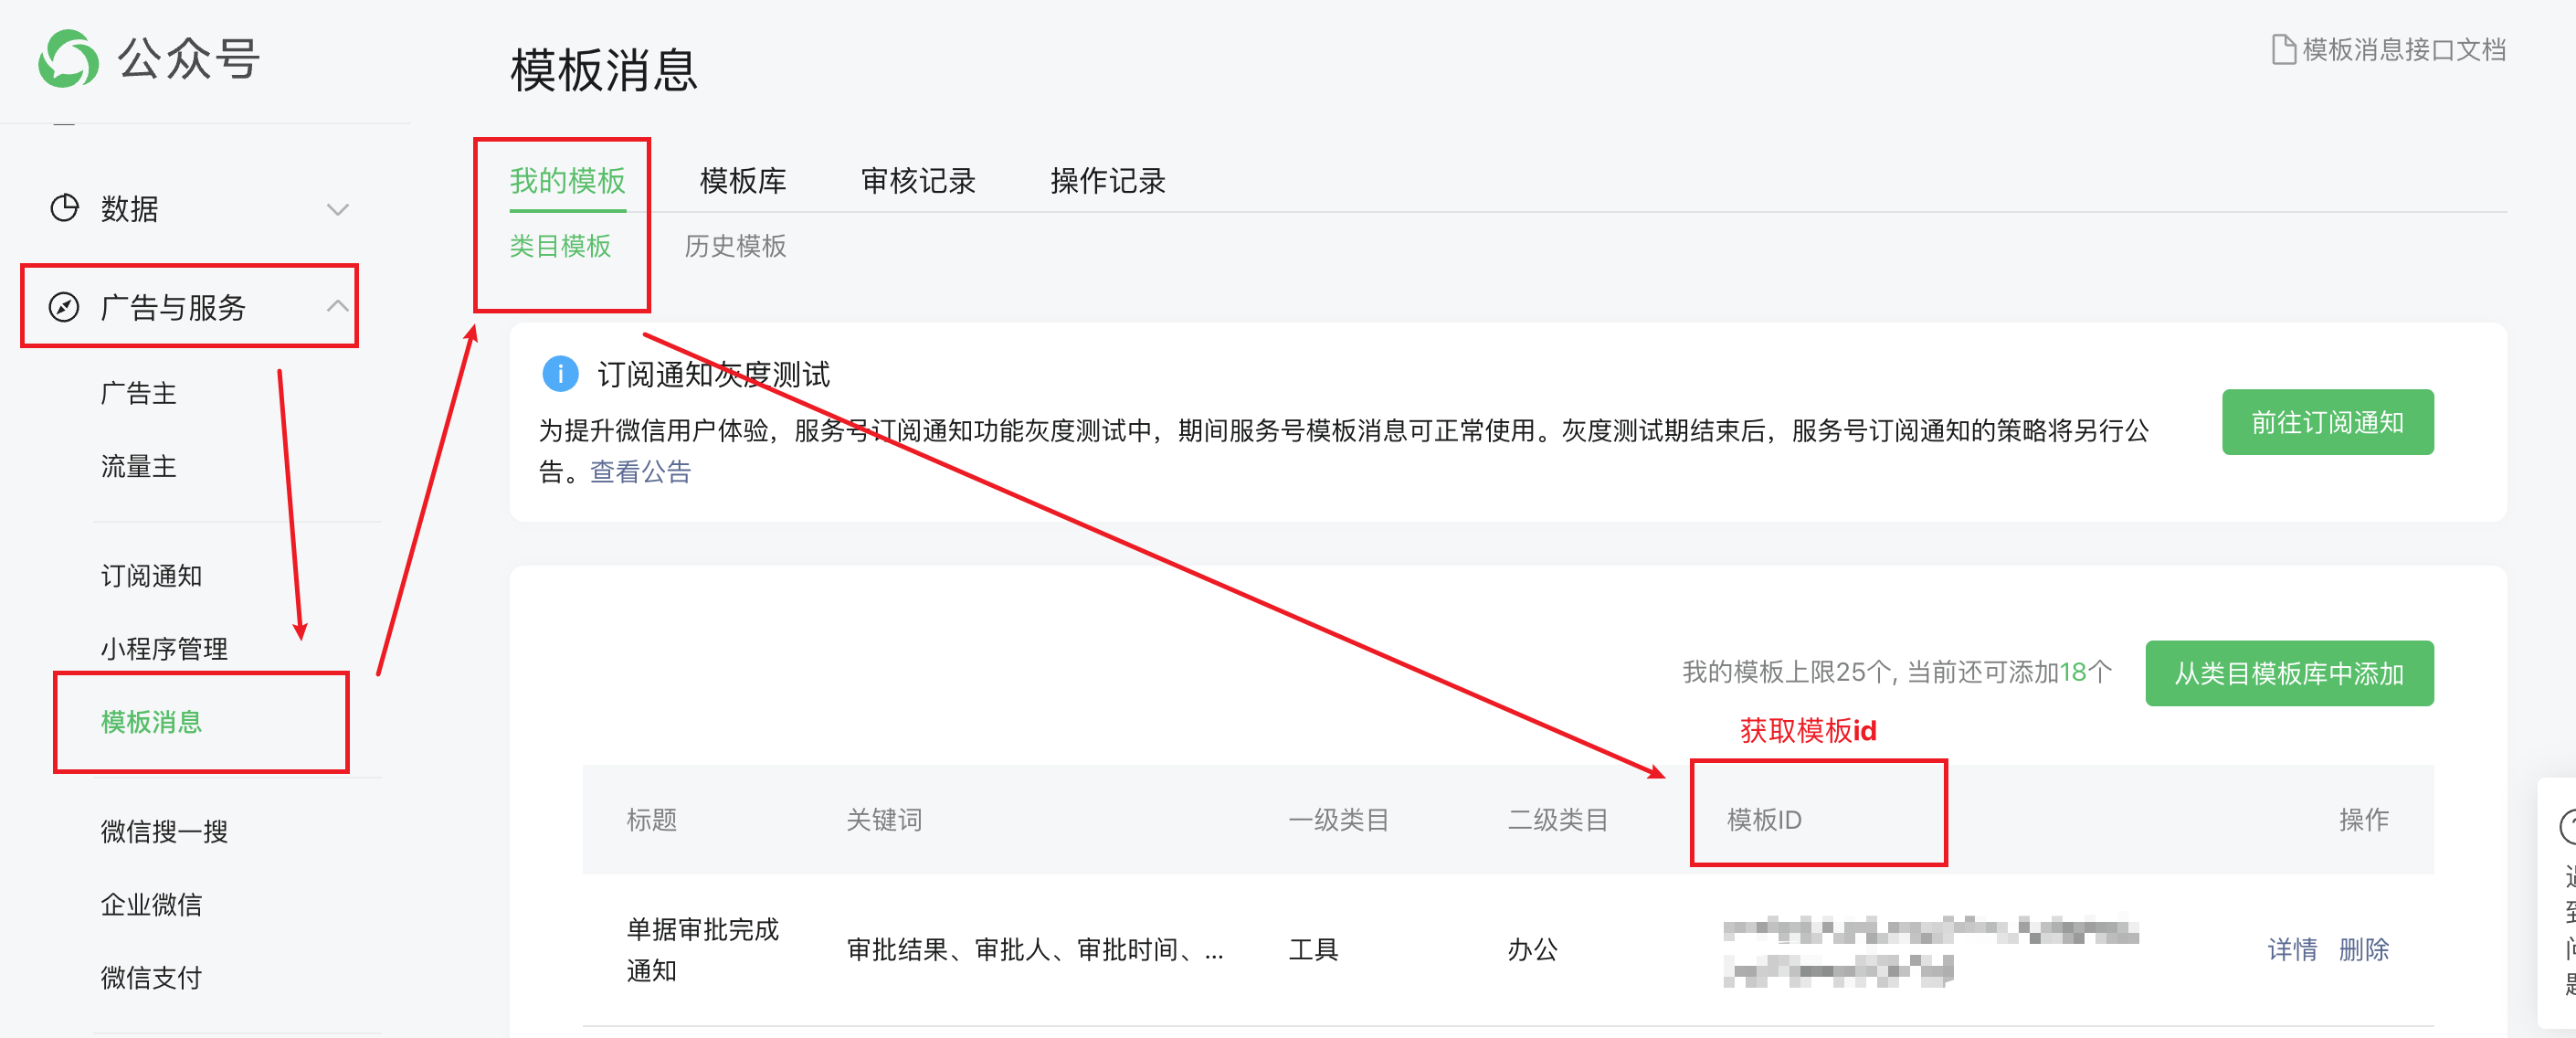
Task: Open 微信支付 sidebar item
Action: pos(151,977)
